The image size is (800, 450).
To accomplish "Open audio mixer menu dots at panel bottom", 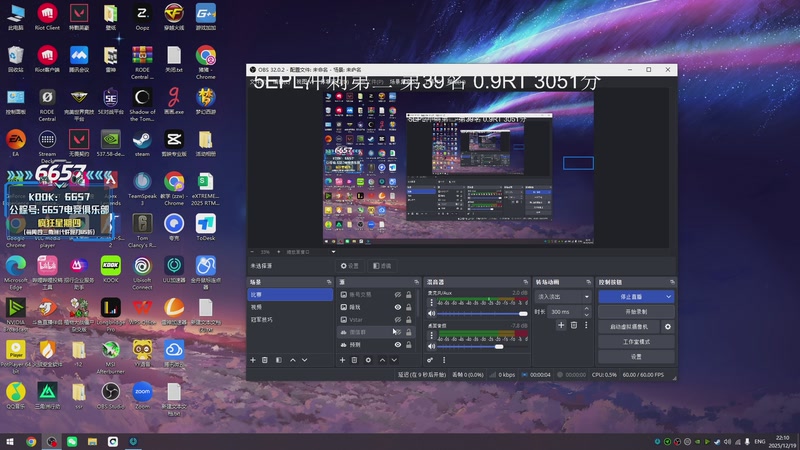I will pos(444,360).
